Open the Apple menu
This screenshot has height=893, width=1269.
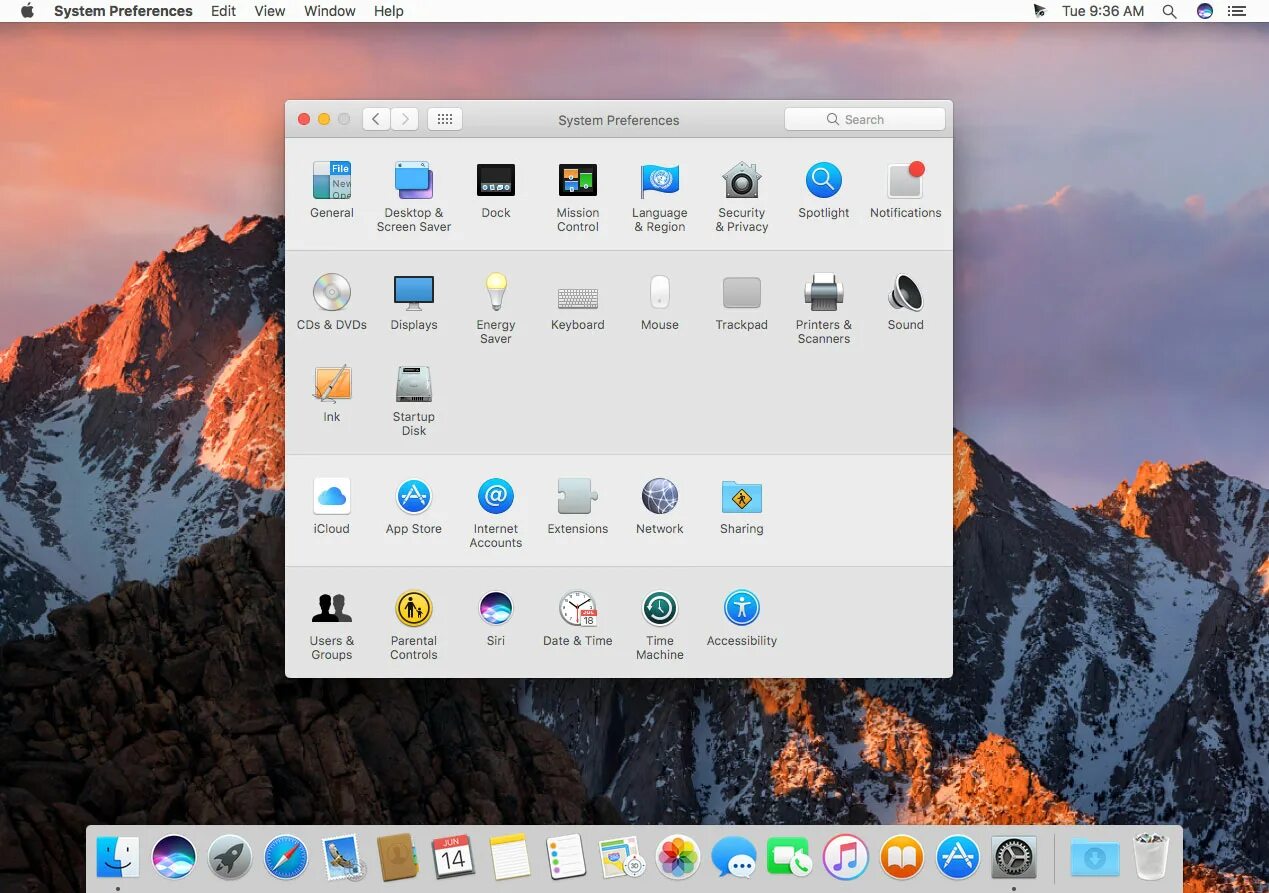pyautogui.click(x=27, y=11)
